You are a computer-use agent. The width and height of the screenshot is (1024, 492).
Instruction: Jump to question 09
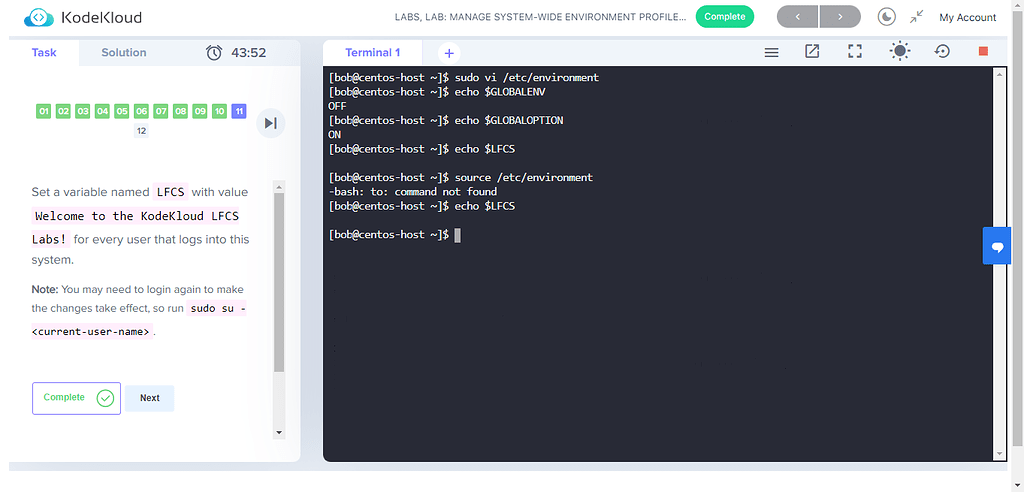click(x=200, y=112)
